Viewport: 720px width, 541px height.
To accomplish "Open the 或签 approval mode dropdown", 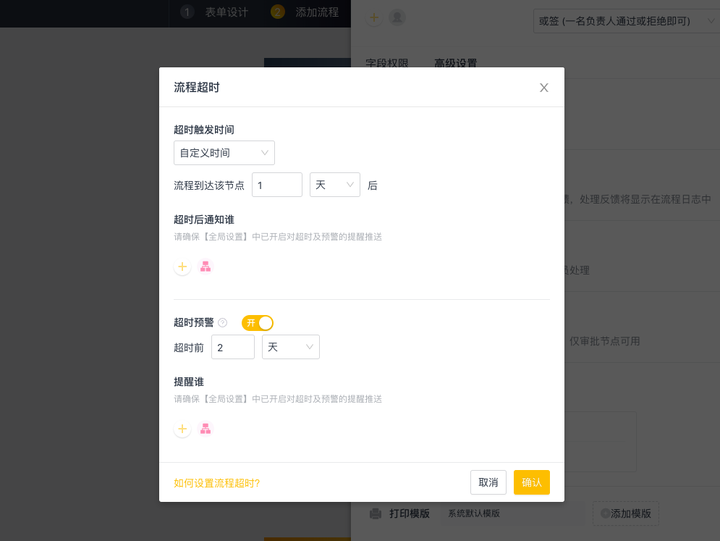I will coord(626,21).
